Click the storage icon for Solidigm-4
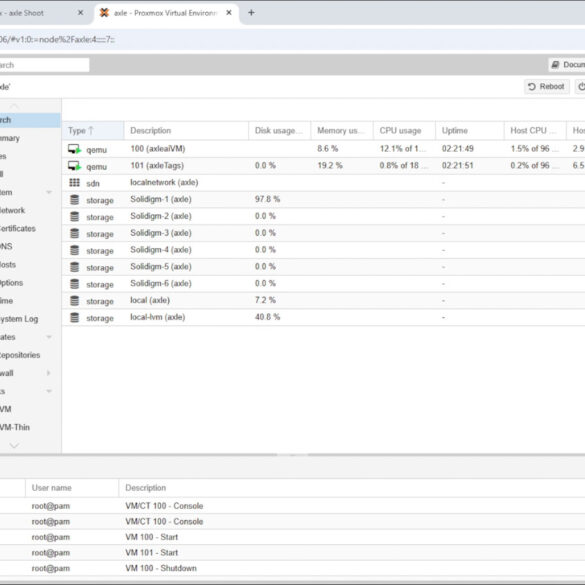Screen dimensions: 585x585 click(74, 250)
